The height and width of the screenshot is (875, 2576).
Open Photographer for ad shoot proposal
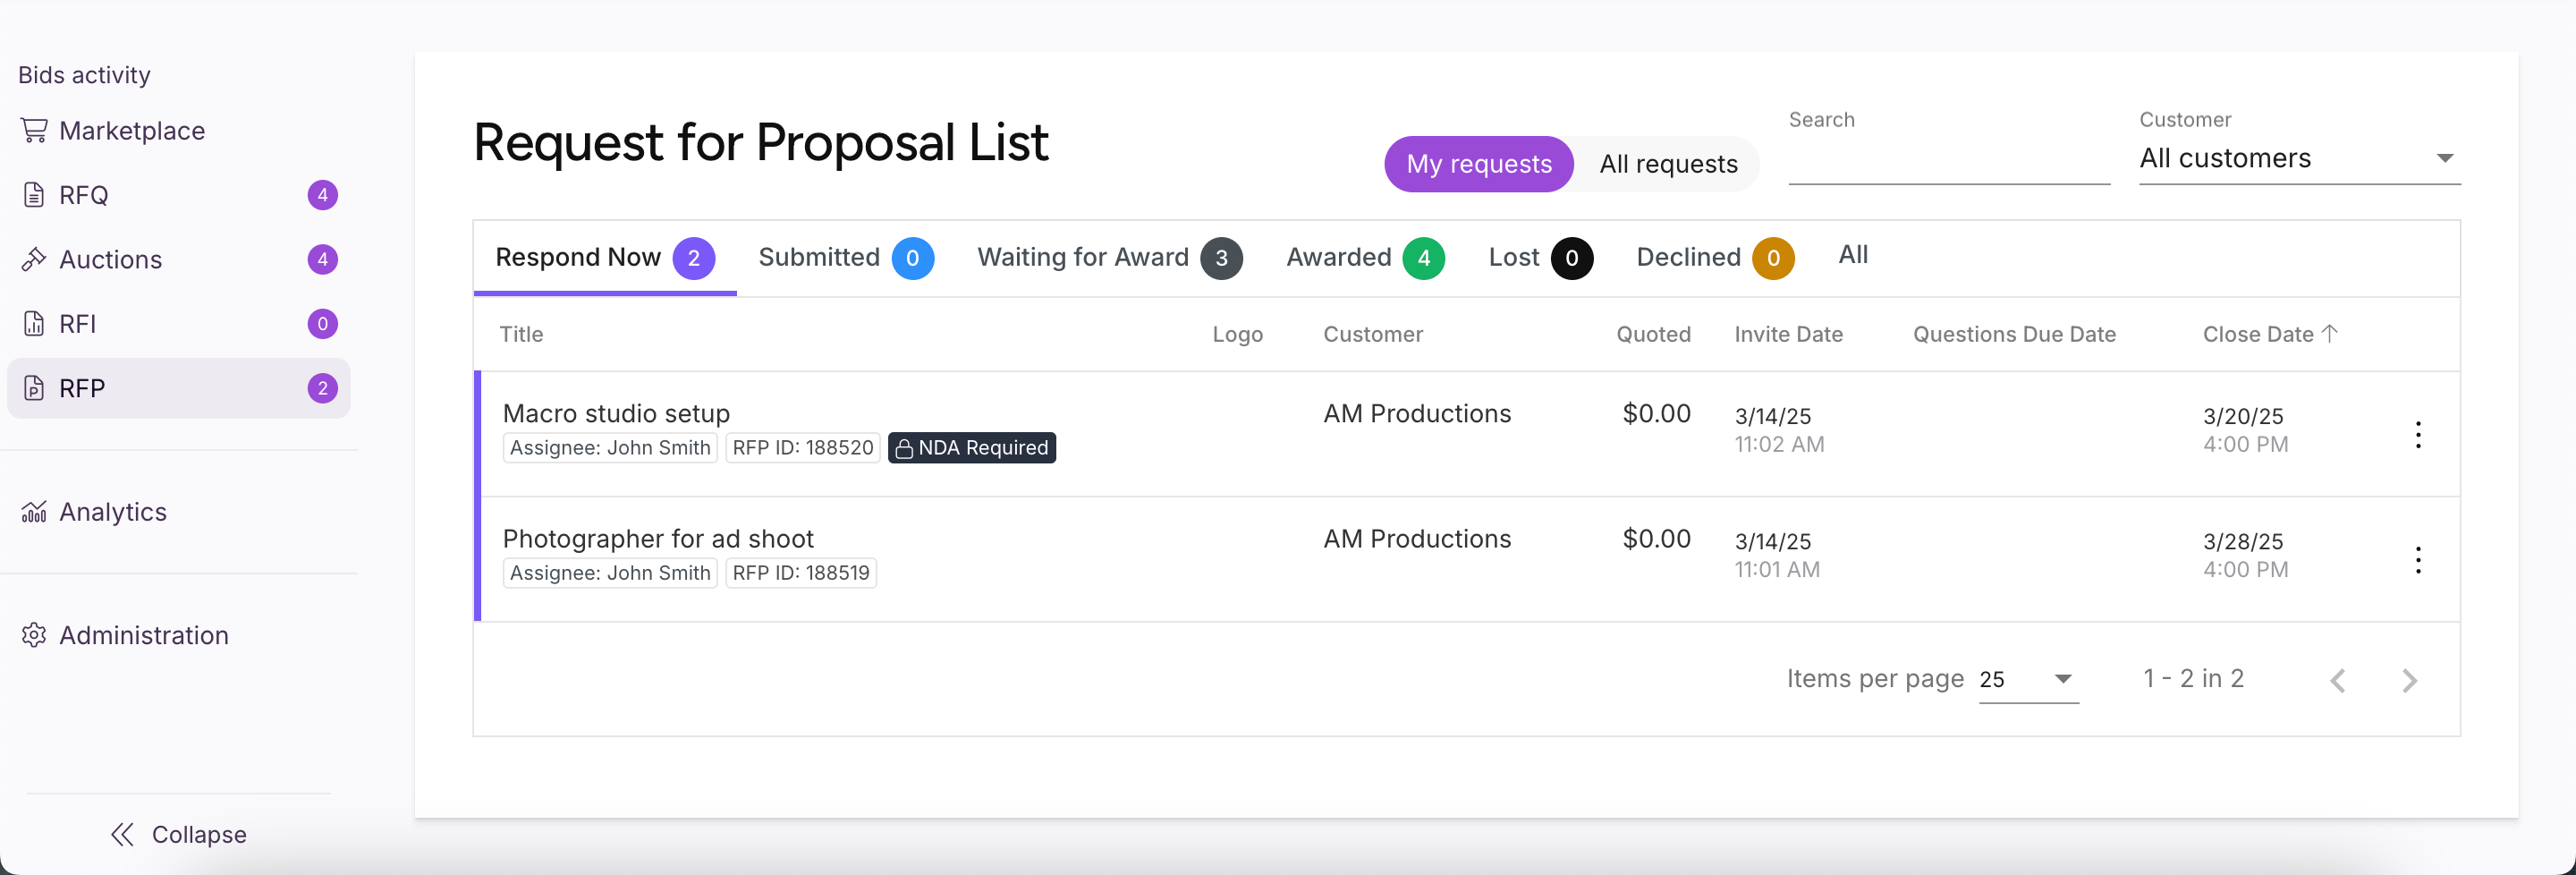[658, 538]
